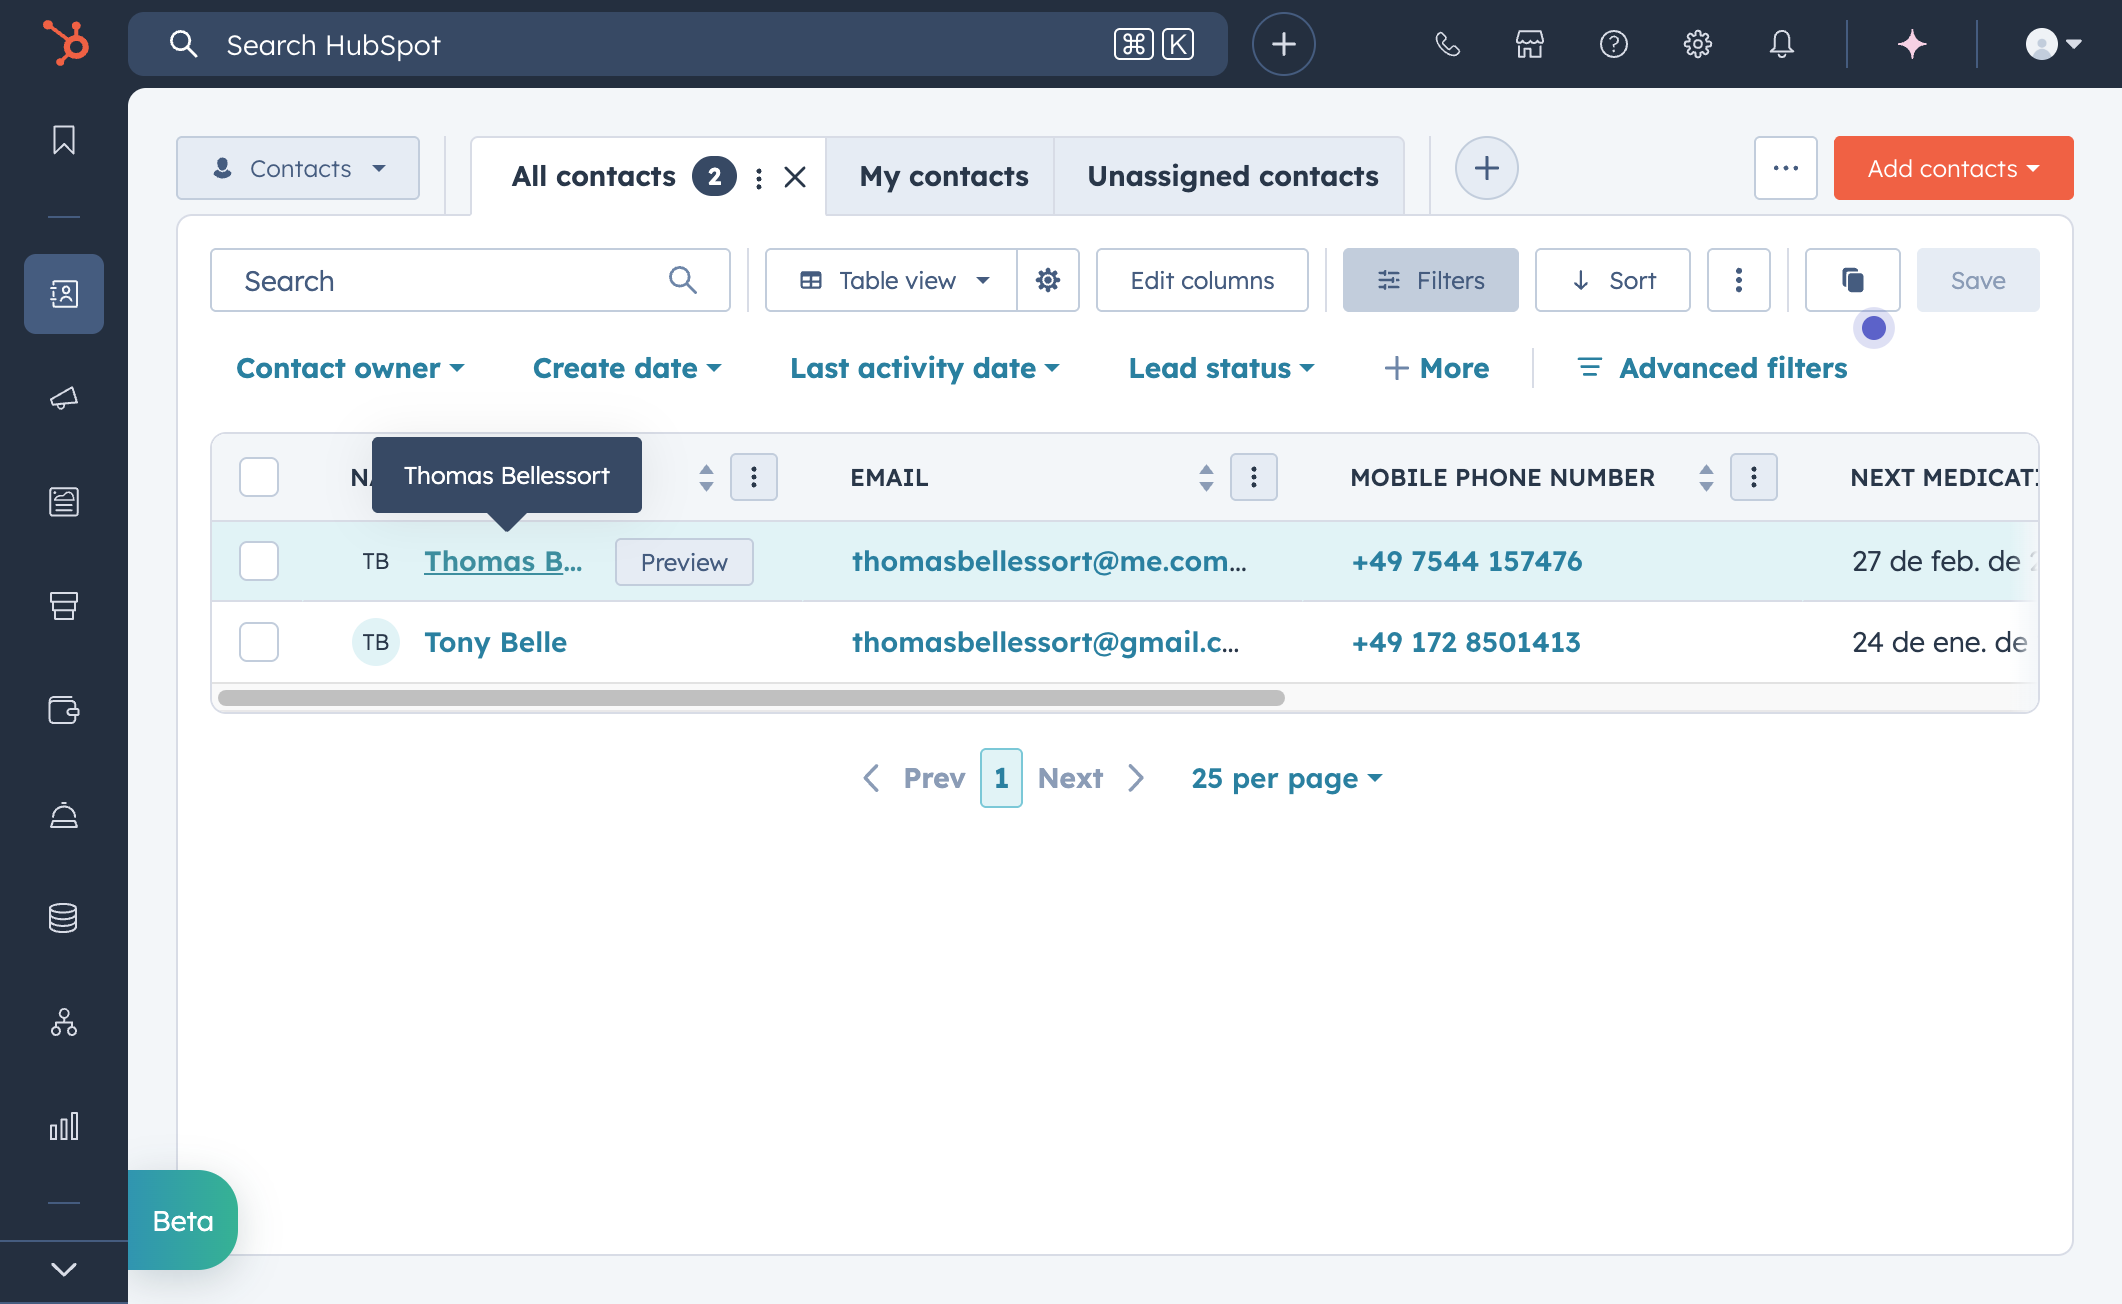Change the 25 per page dropdown
This screenshot has width=2122, height=1304.
pos(1287,778)
